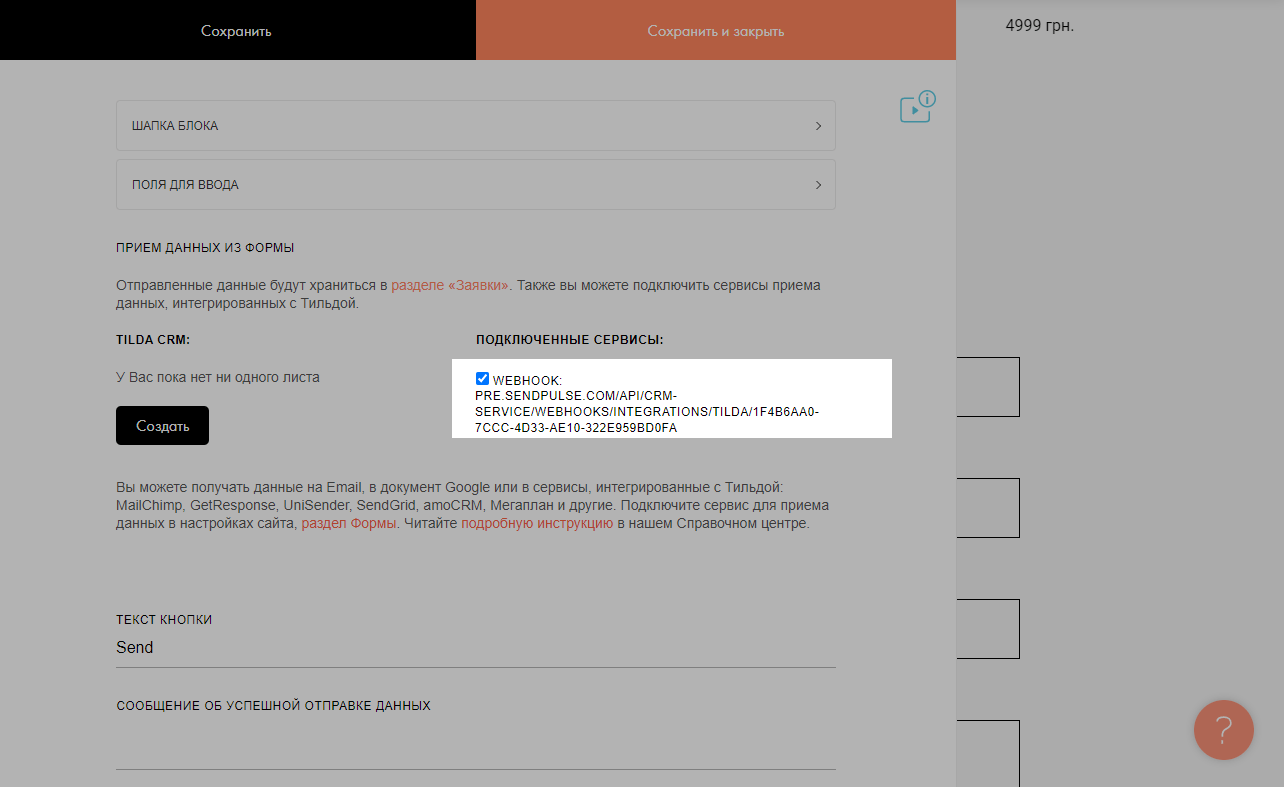The image size is (1284, 787).
Task: Click the chevron arrow on ШАПКА БЛОКА row
Action: tap(818, 126)
